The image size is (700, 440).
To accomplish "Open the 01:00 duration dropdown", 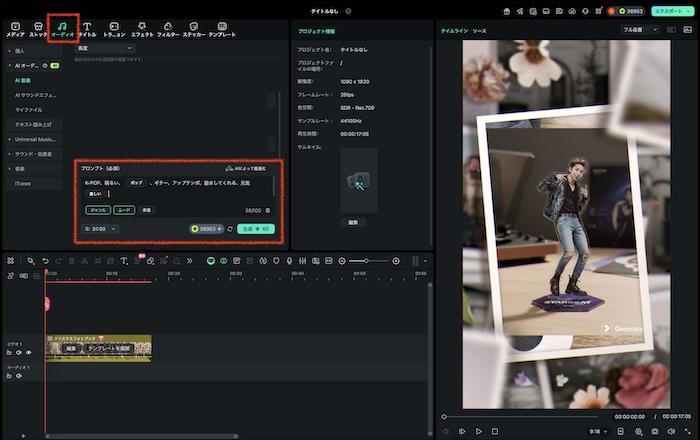I will pos(101,229).
